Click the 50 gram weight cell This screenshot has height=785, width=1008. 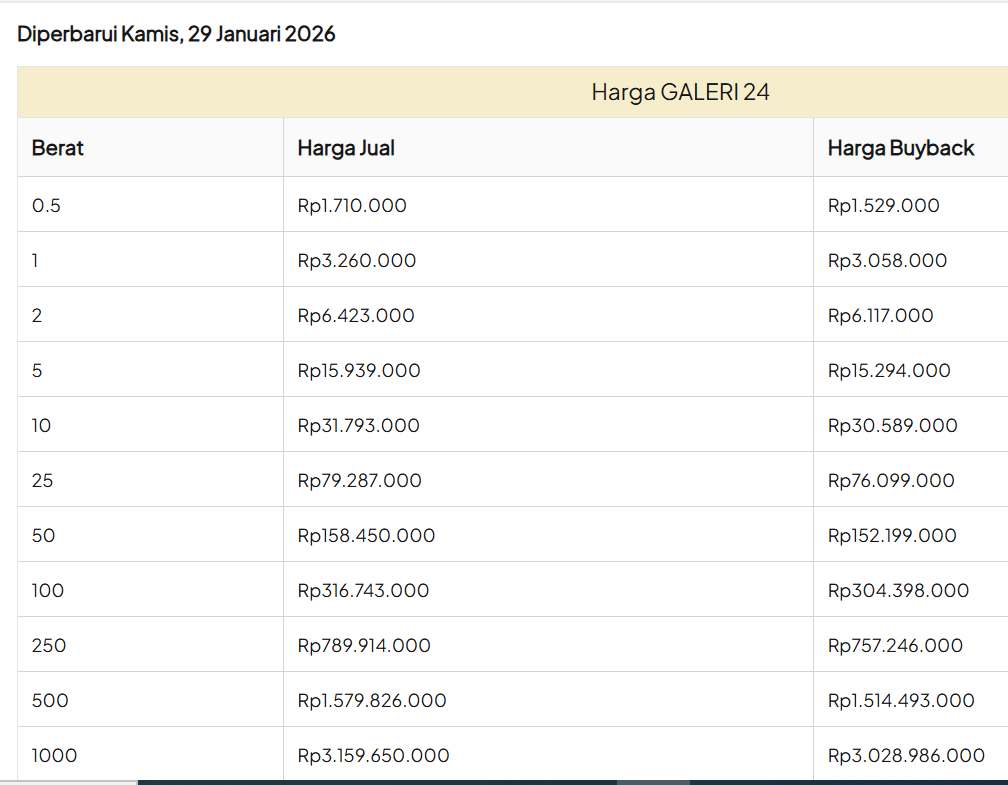pos(43,535)
